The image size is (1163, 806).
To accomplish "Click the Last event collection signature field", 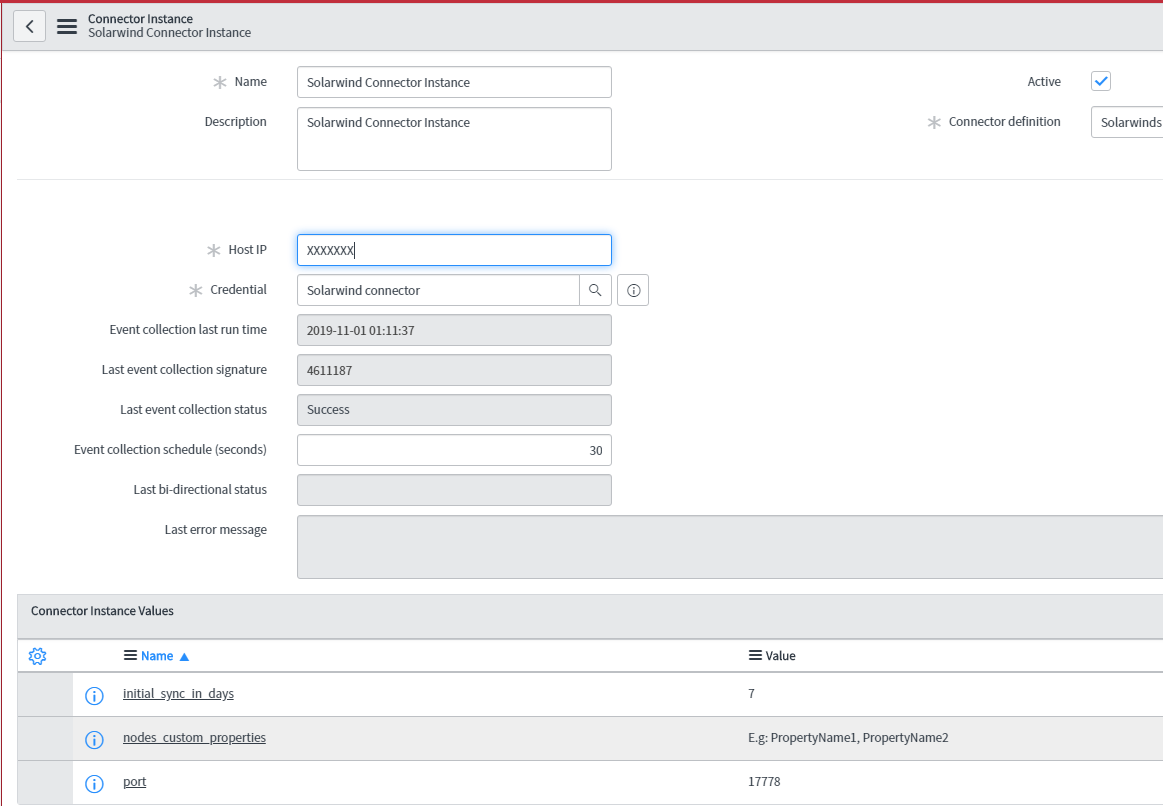I will [x=454, y=370].
